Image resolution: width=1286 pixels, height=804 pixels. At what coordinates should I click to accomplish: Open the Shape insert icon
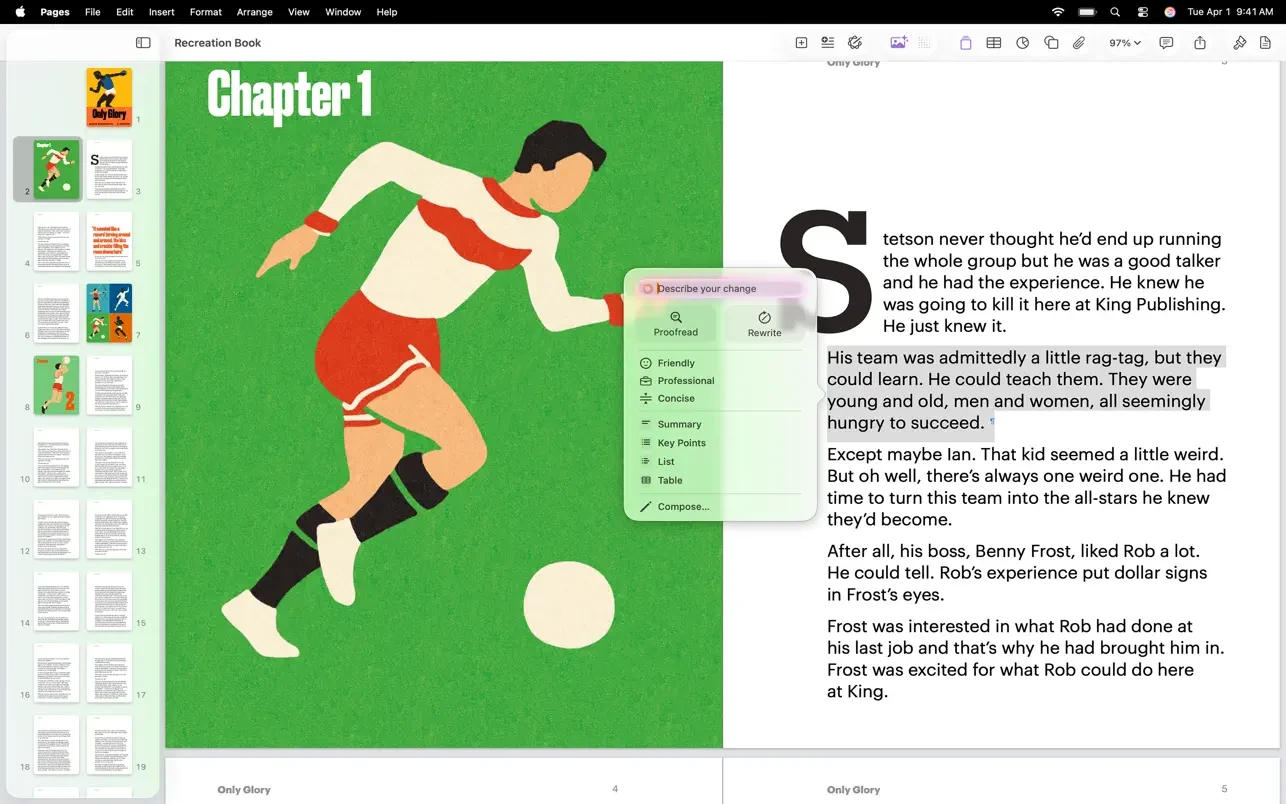coord(1051,43)
